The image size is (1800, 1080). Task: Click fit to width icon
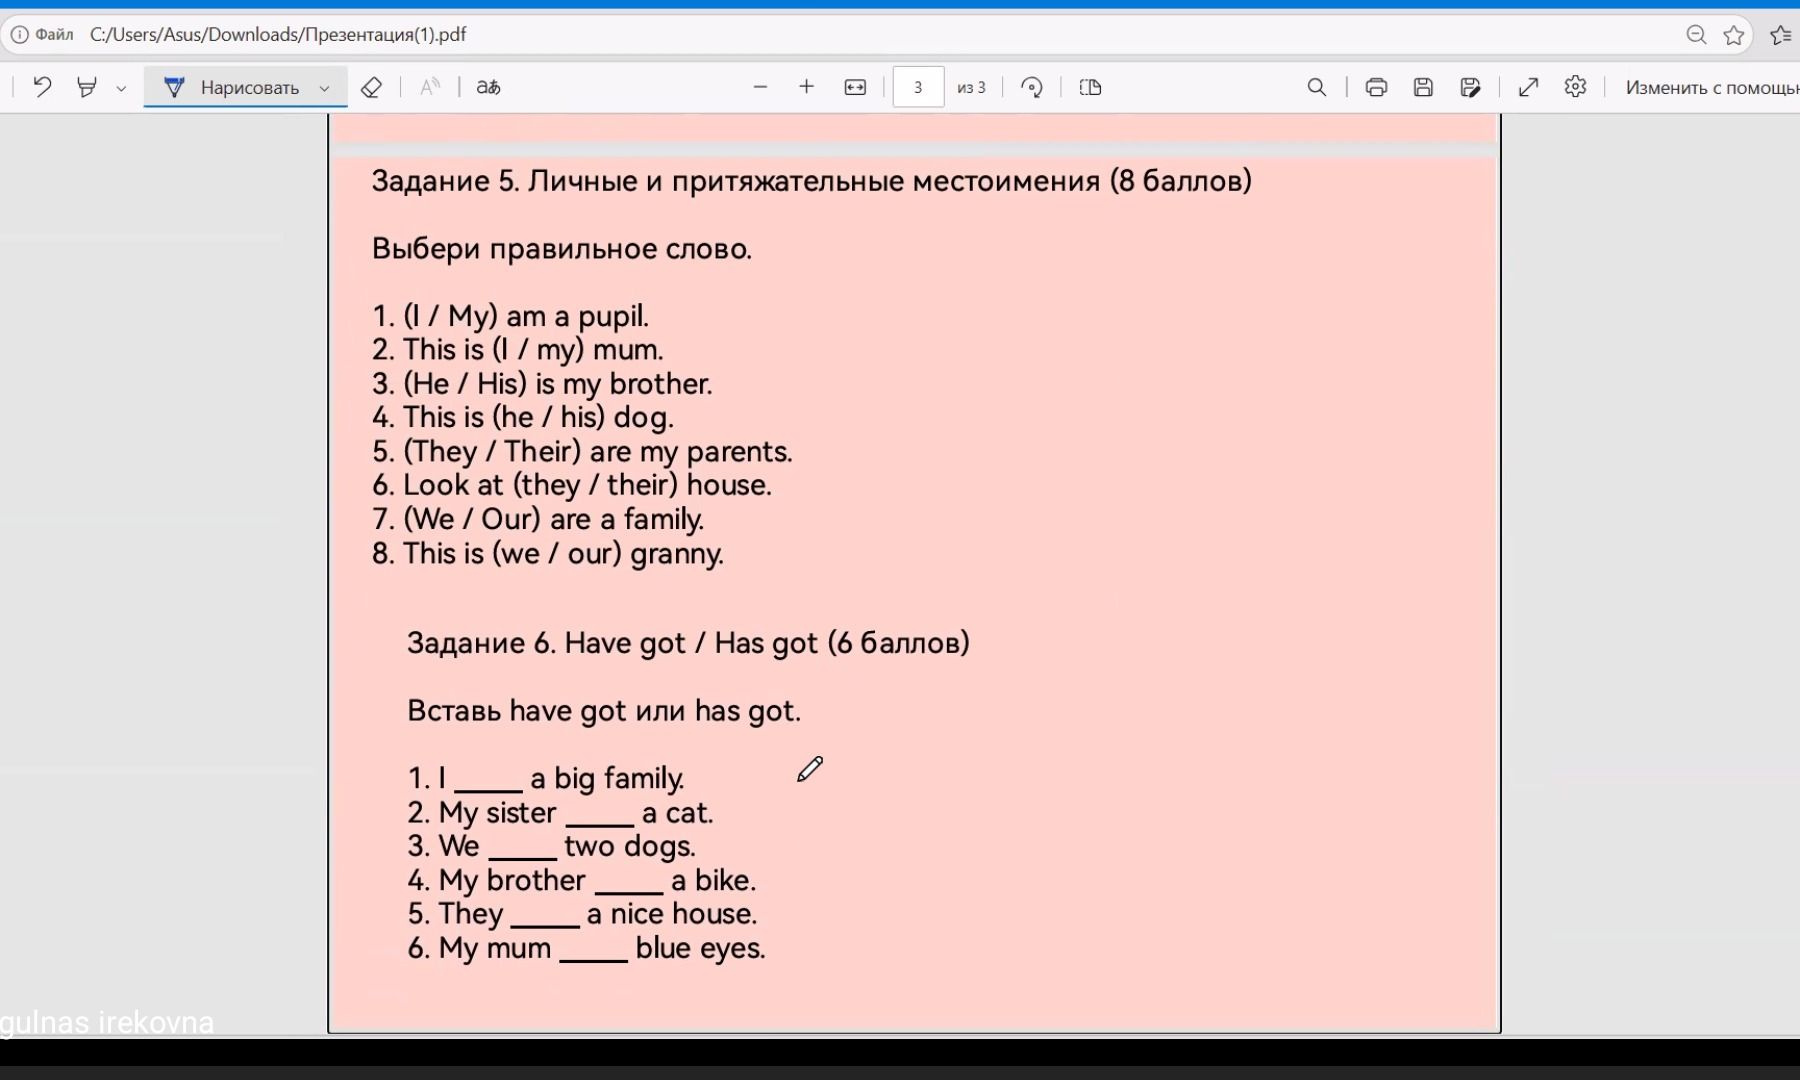point(855,87)
